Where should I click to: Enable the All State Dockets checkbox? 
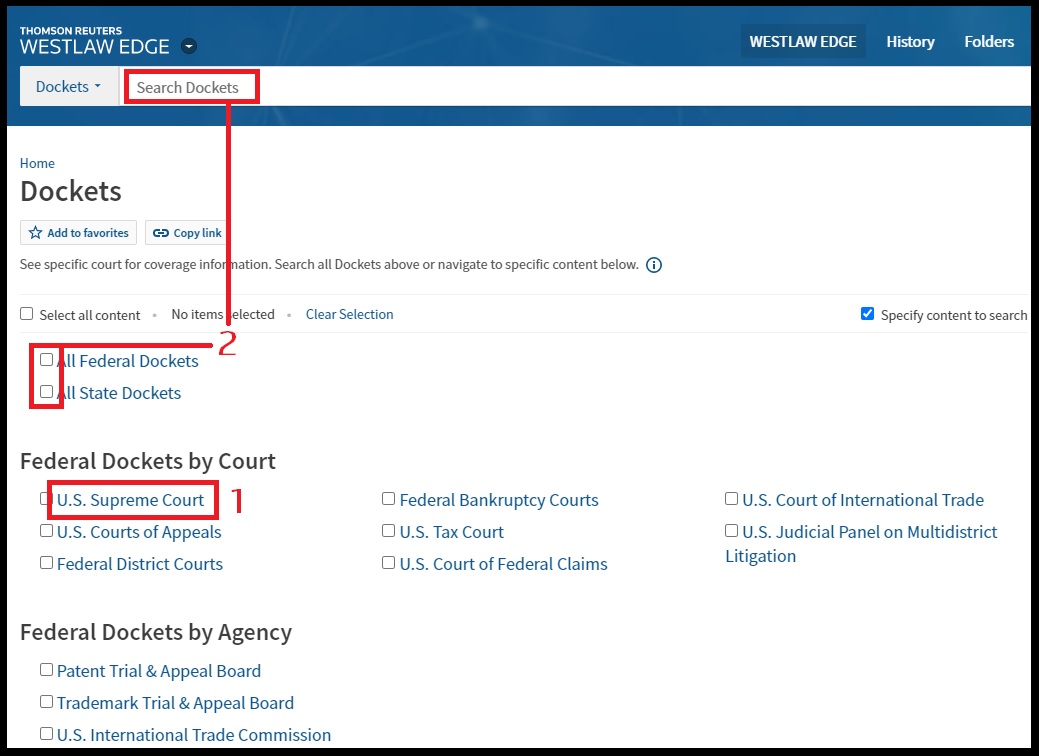pyautogui.click(x=47, y=392)
